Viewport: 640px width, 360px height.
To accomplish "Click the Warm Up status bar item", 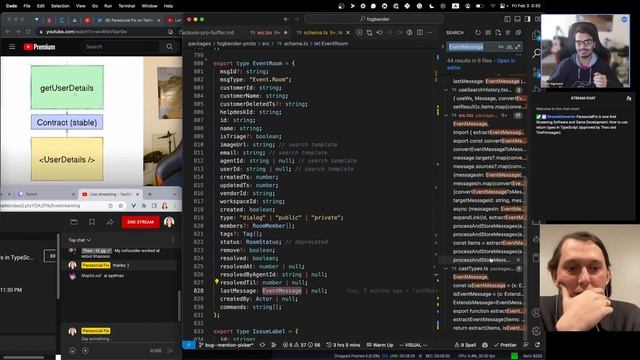I will coord(380,345).
